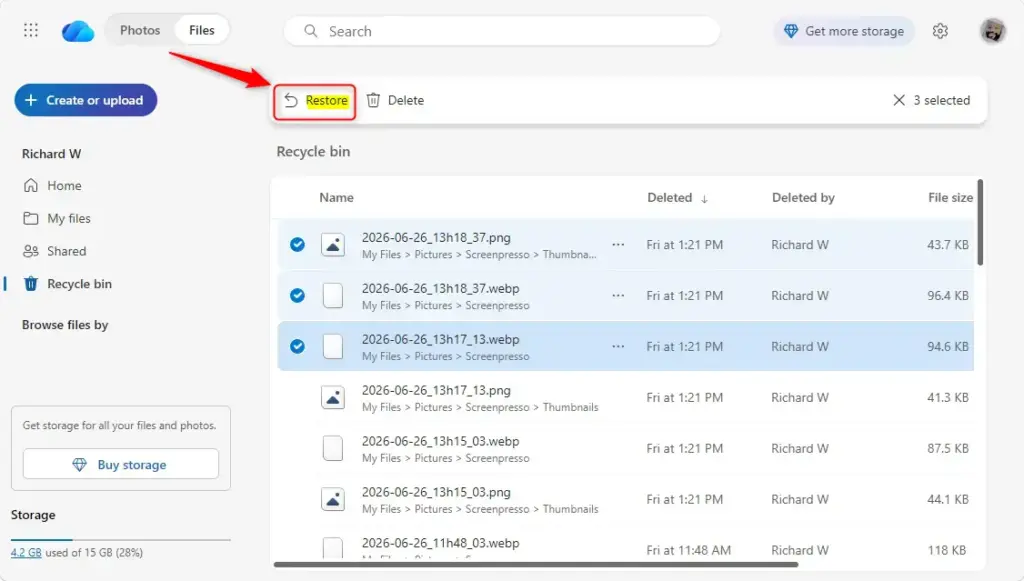Click the Search input field

[502, 31]
